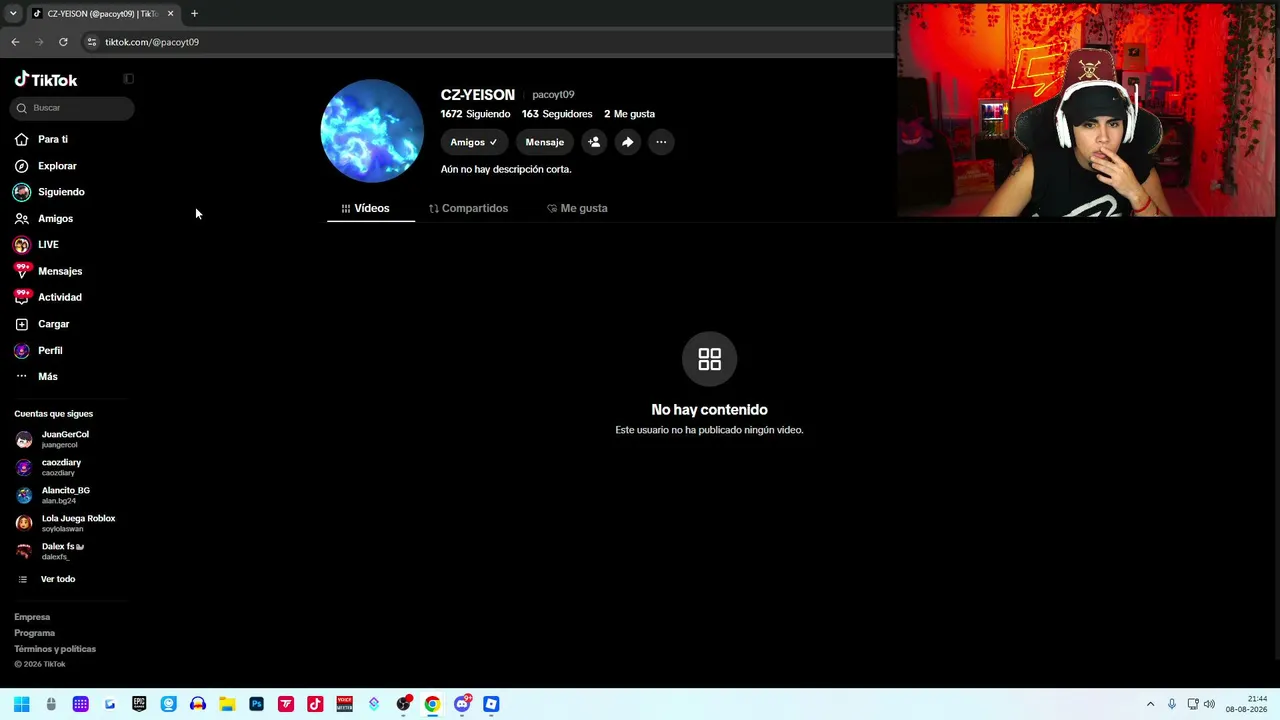Open the Windows Start menu
1280x720 pixels.
pos(22,704)
